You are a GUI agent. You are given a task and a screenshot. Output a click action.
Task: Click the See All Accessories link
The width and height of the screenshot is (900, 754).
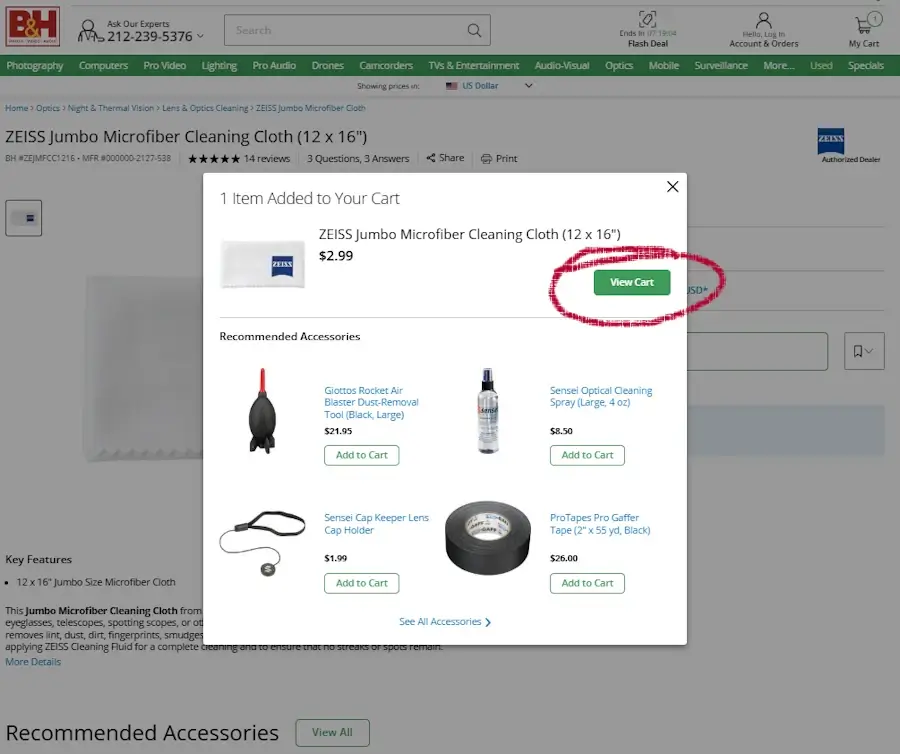pyautogui.click(x=445, y=622)
